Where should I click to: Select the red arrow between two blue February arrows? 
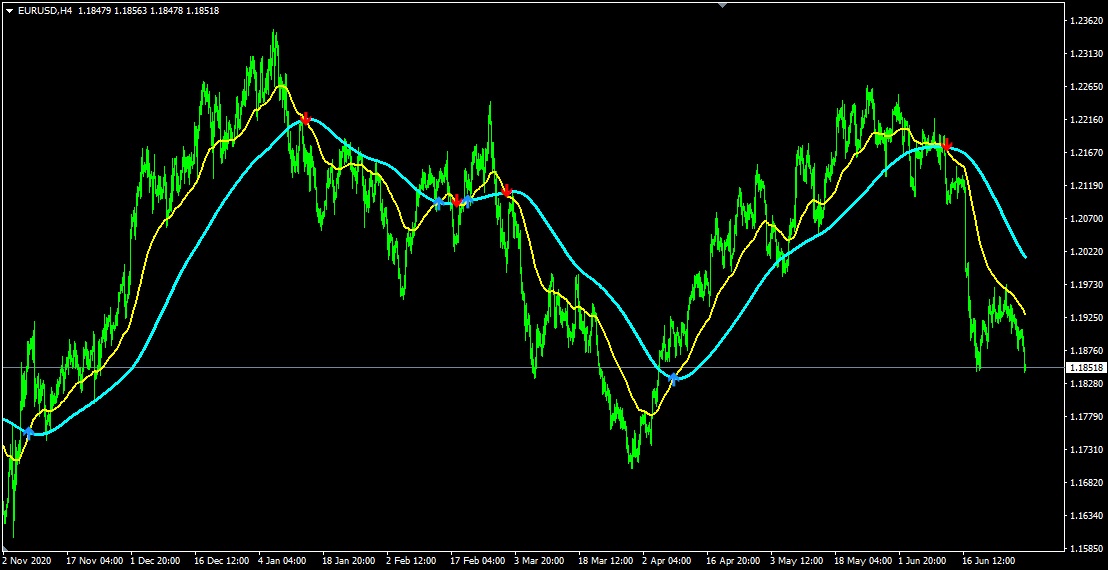click(456, 201)
